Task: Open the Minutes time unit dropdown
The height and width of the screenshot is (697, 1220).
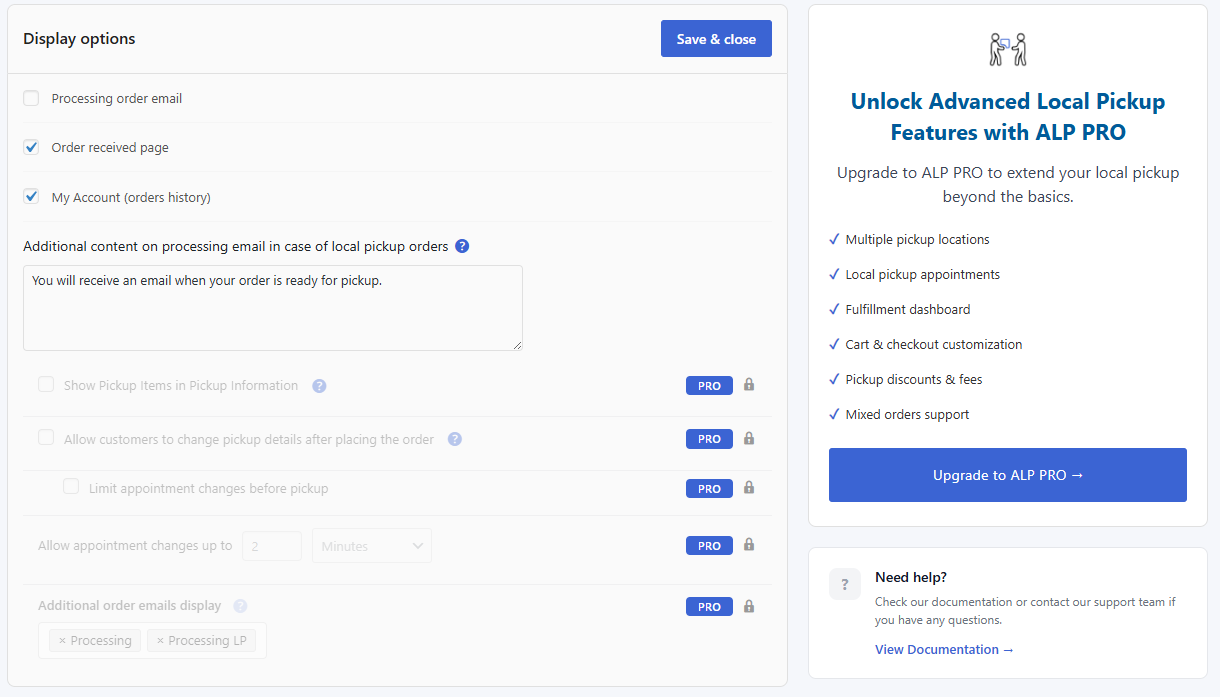Action: 372,546
